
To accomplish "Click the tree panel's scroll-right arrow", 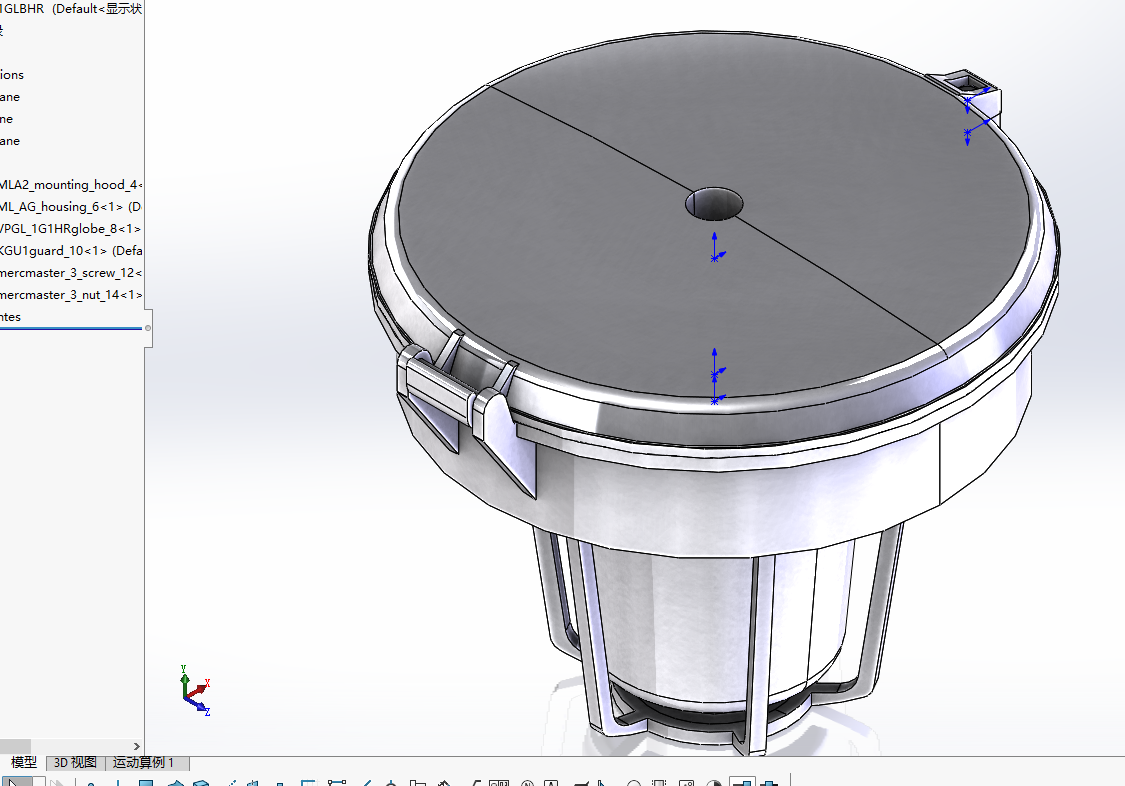I will pyautogui.click(x=137, y=747).
